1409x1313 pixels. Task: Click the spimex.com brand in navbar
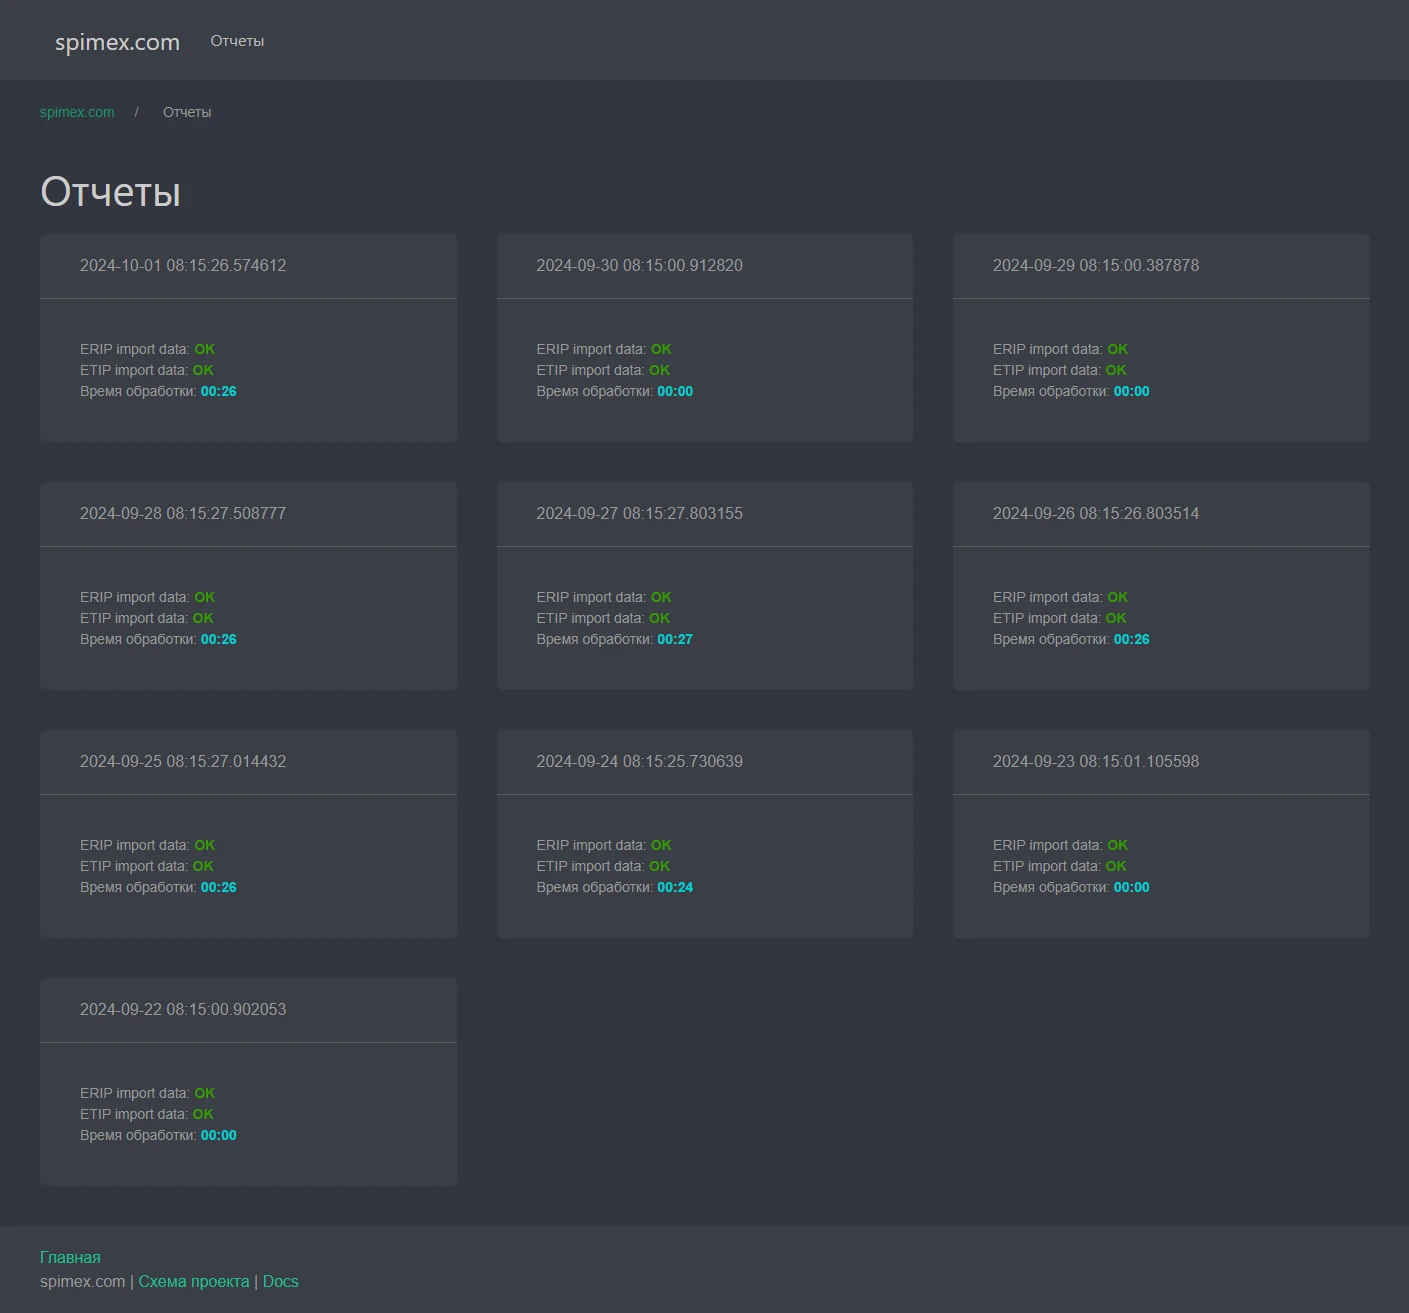(x=117, y=42)
